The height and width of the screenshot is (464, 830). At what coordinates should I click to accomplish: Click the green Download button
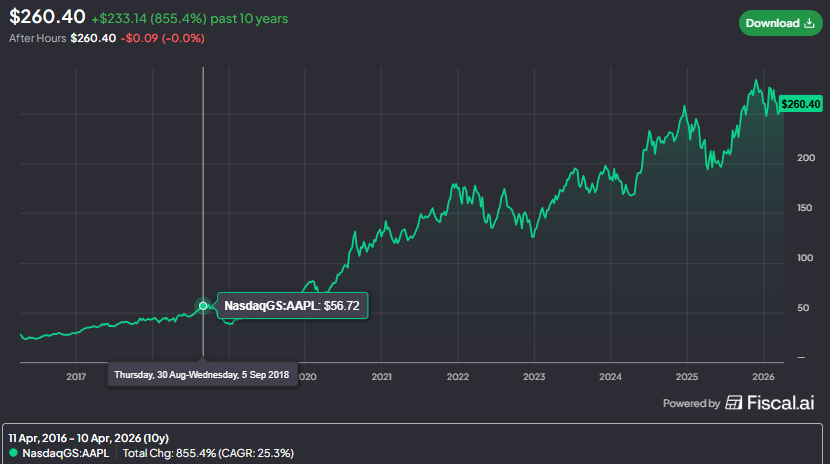pos(780,23)
